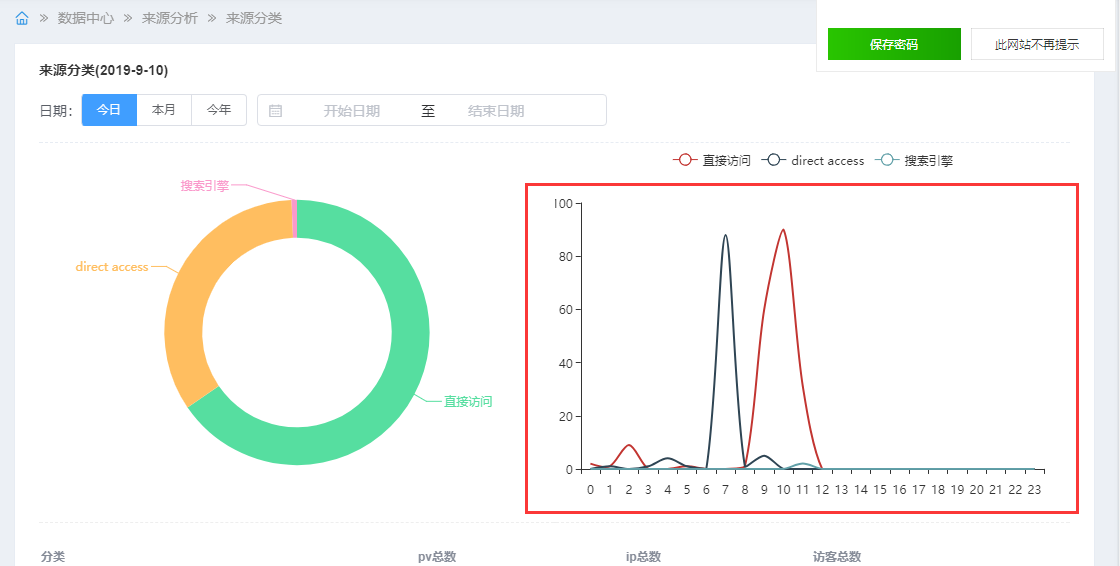Click the 直接访问 pie label
The width and height of the screenshot is (1120, 566).
469,402
